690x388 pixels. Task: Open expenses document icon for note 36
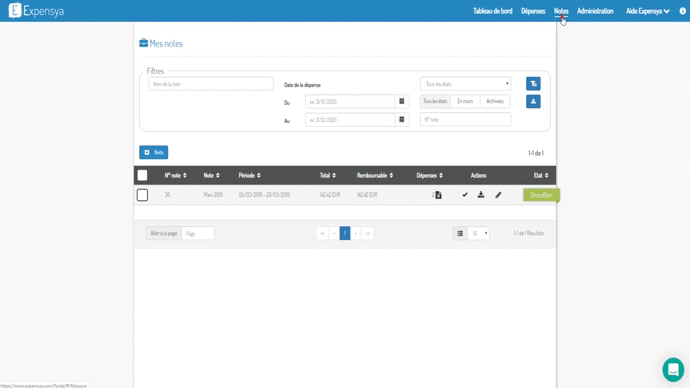pyautogui.click(x=437, y=195)
